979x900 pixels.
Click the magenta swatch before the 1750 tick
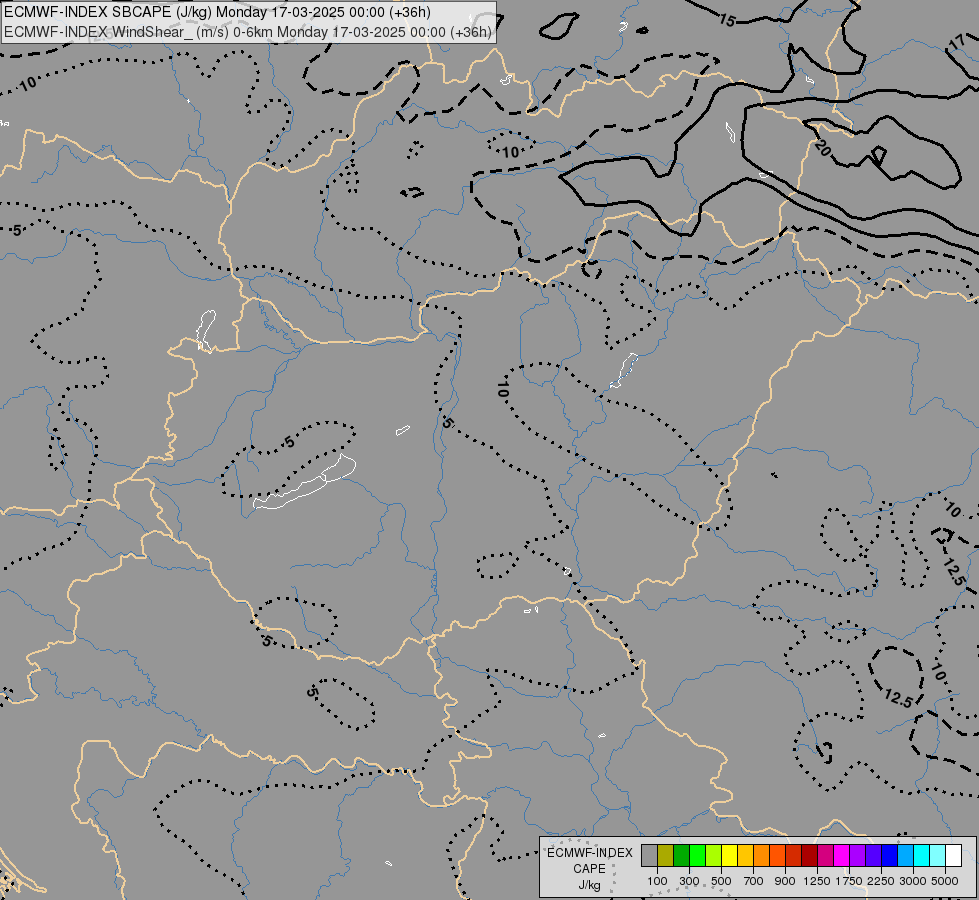[842, 856]
